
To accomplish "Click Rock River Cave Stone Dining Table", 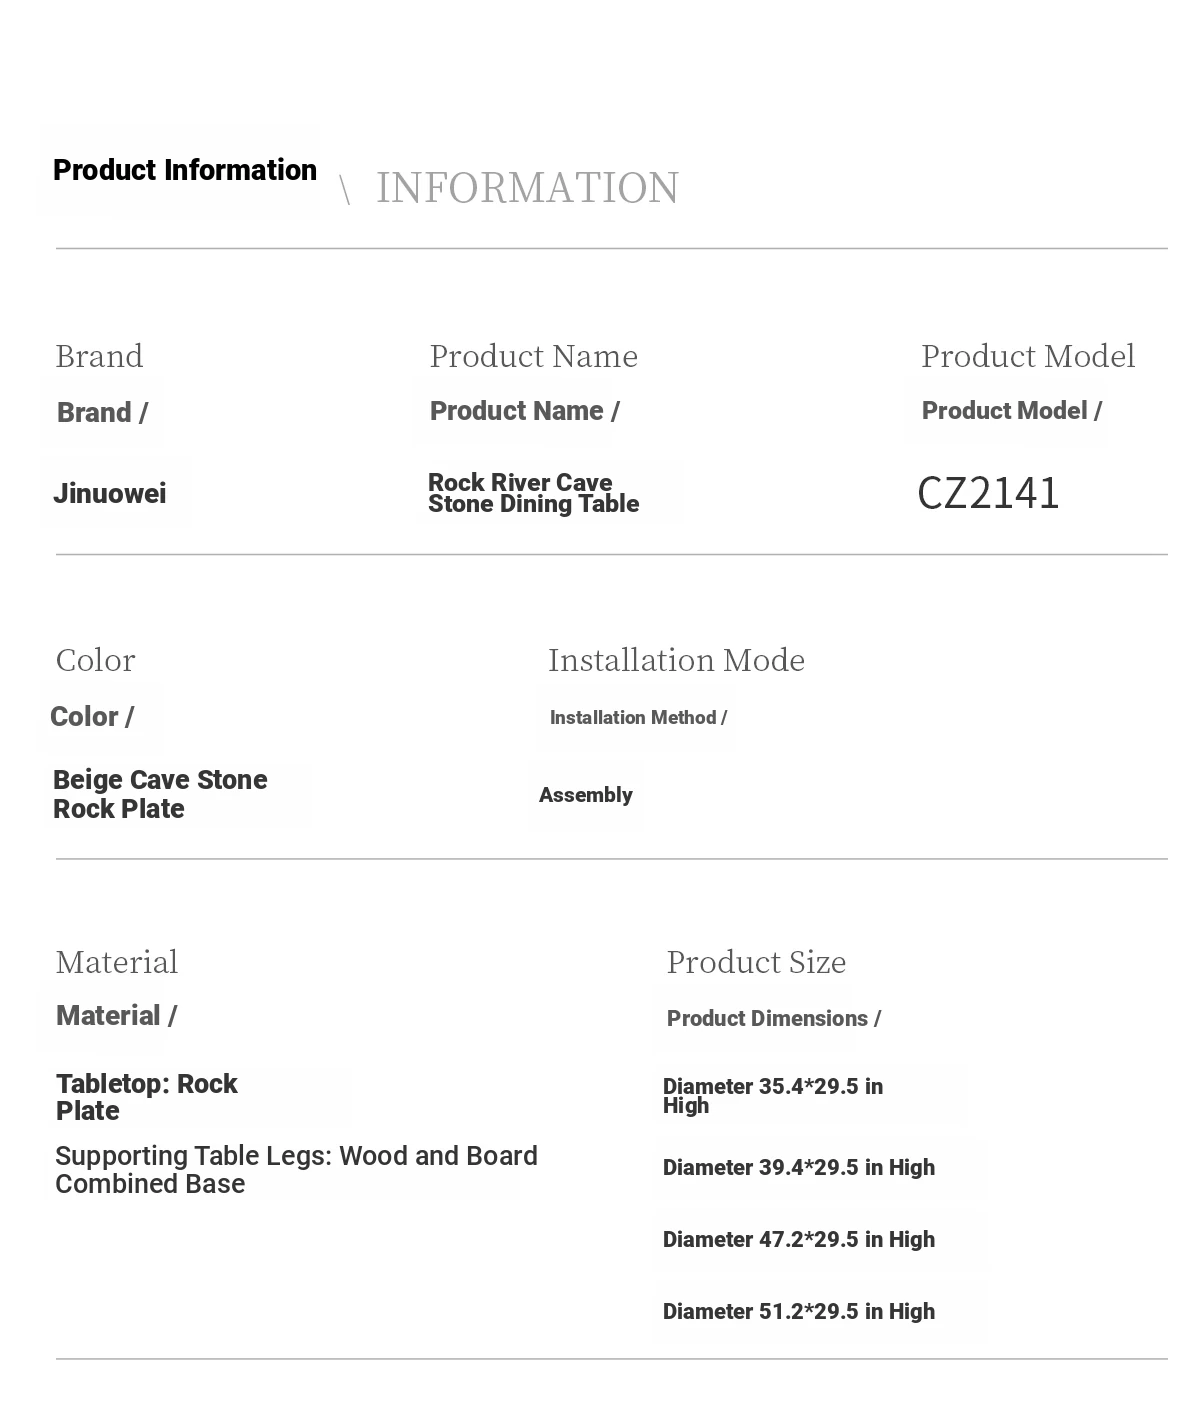I will pyautogui.click(x=533, y=493).
